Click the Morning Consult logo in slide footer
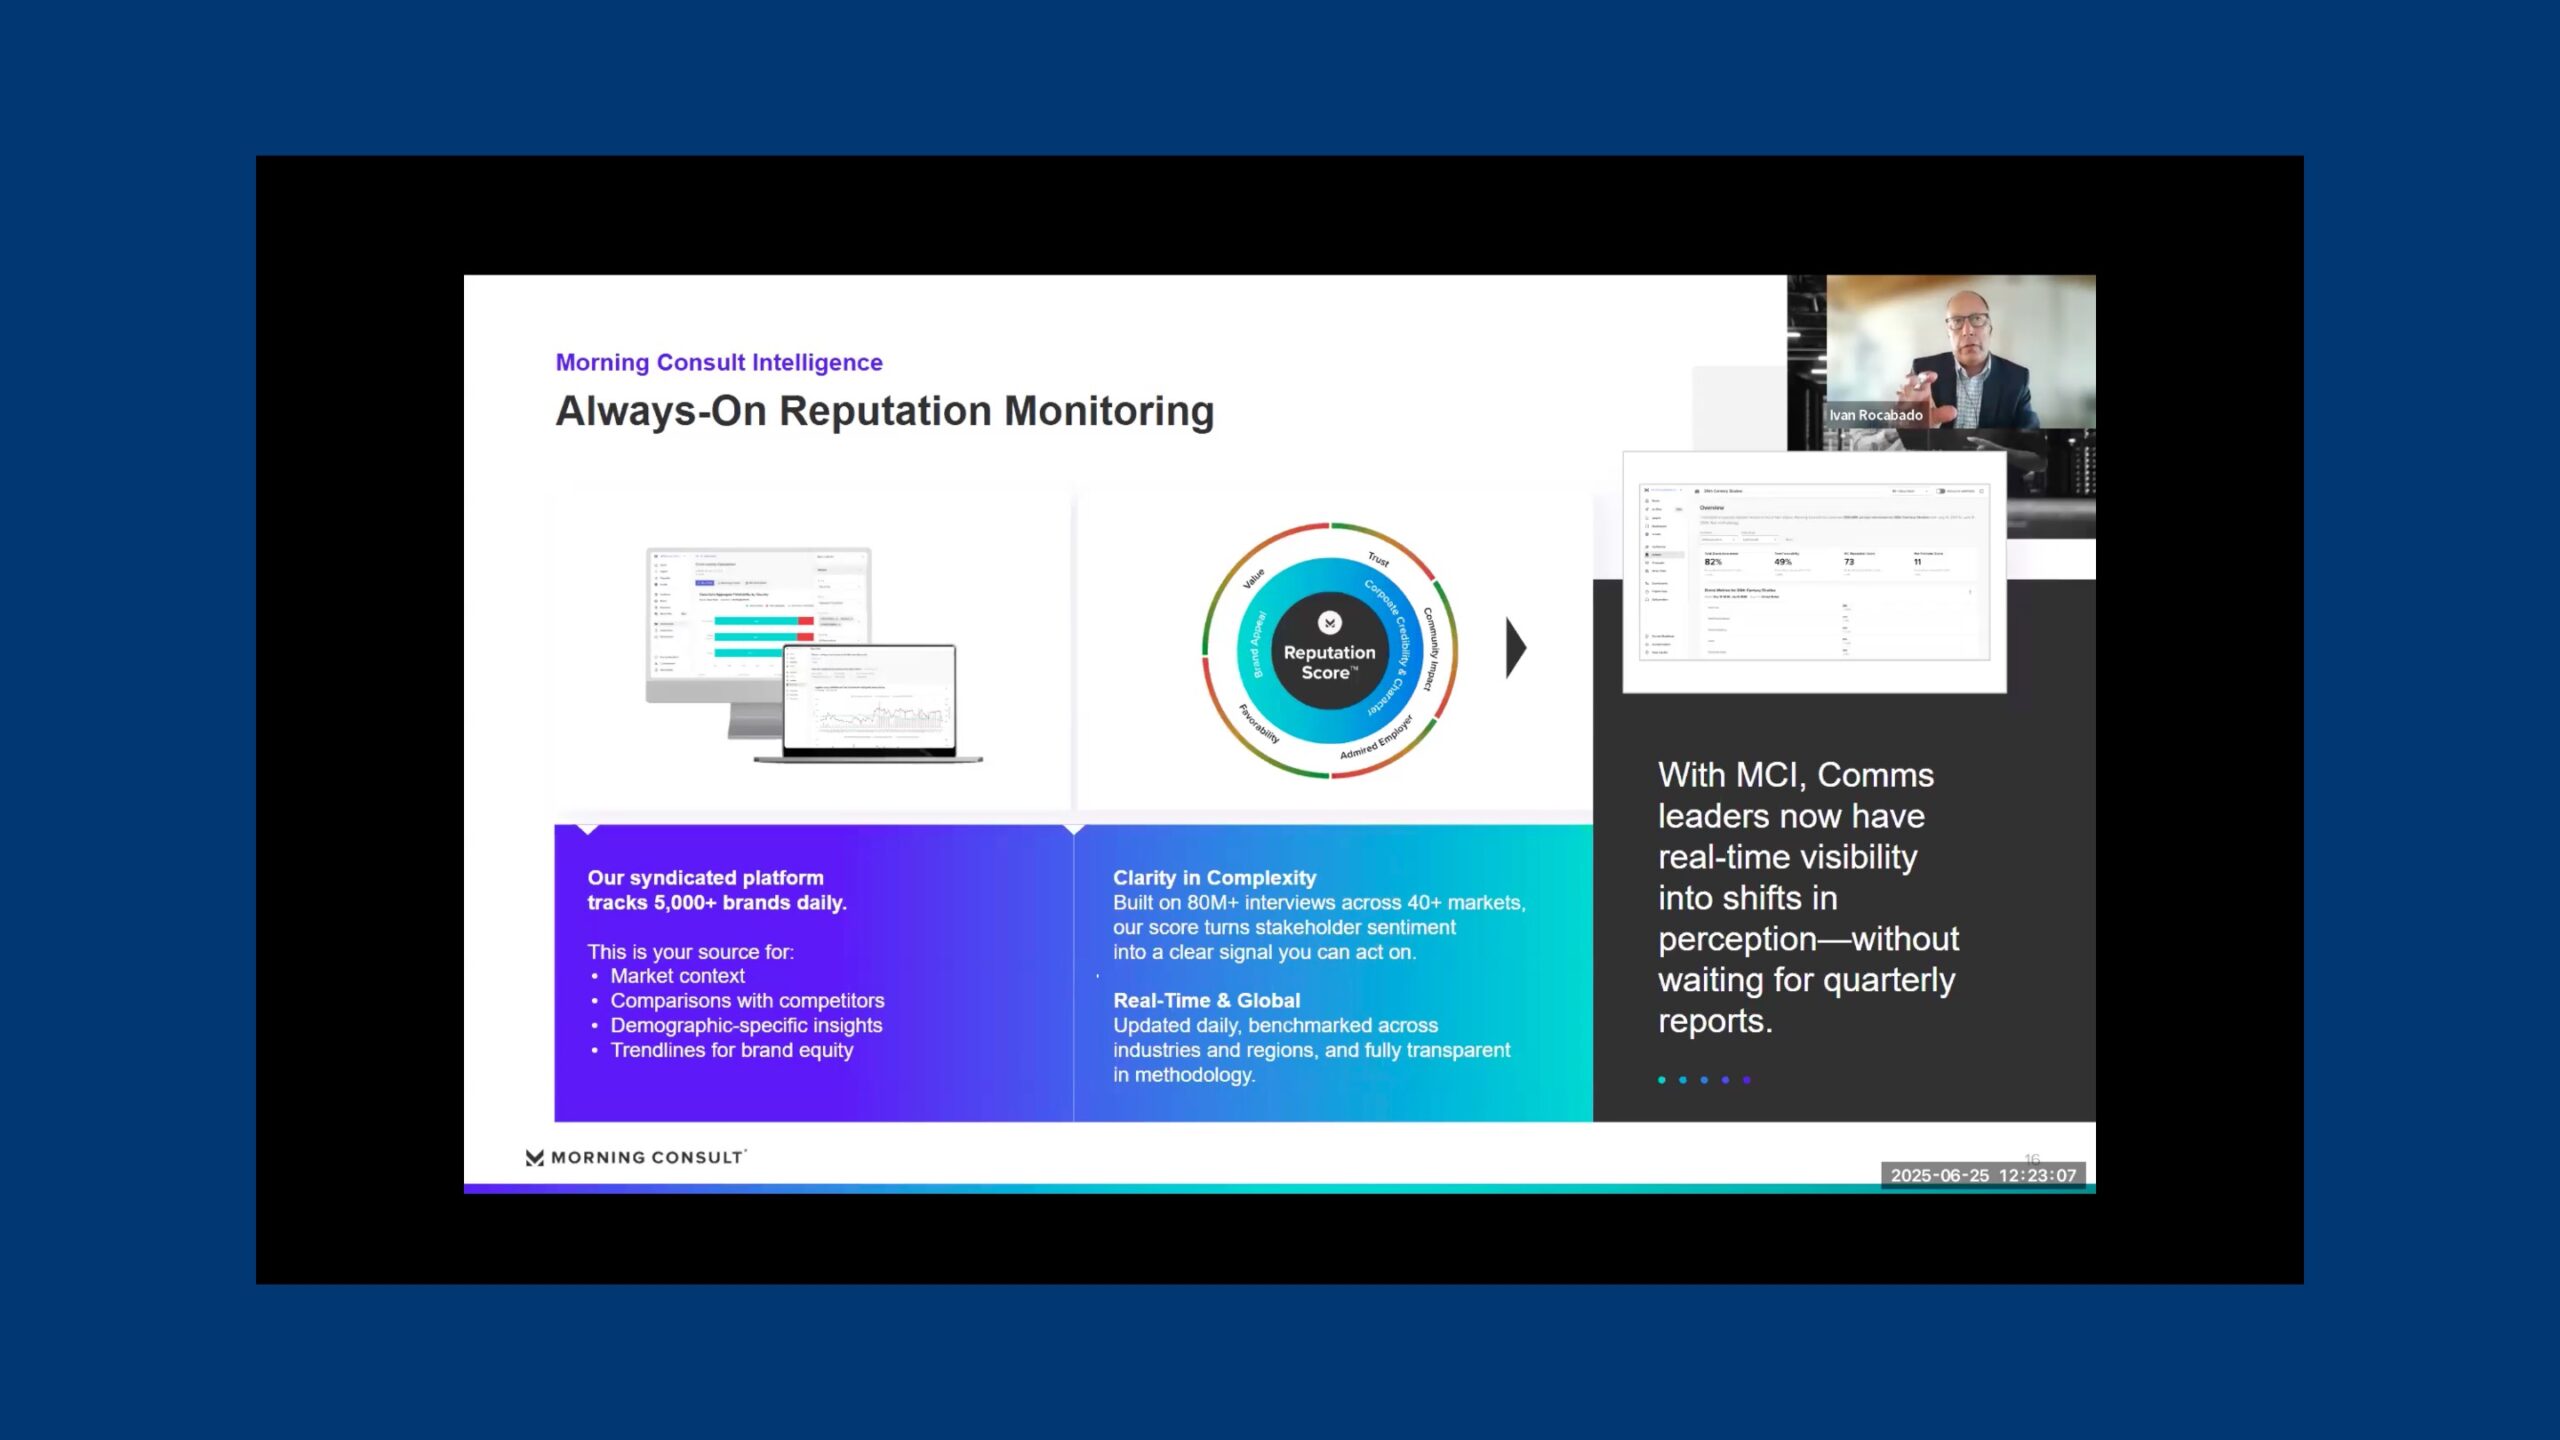2560x1440 pixels. coord(636,1157)
